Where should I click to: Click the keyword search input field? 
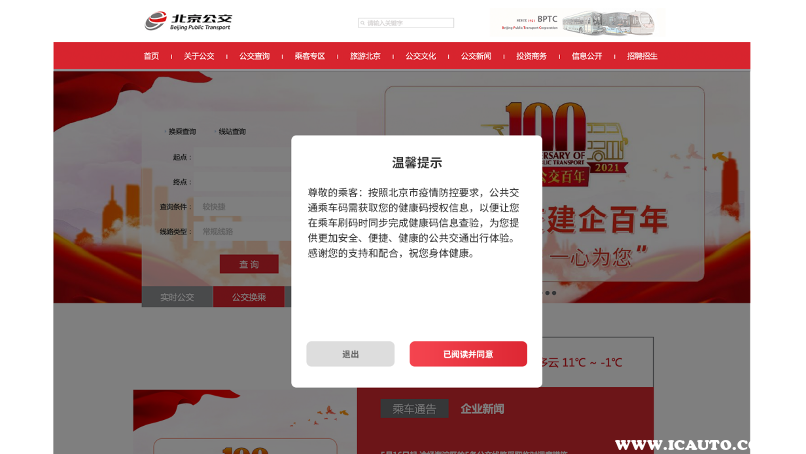point(409,23)
